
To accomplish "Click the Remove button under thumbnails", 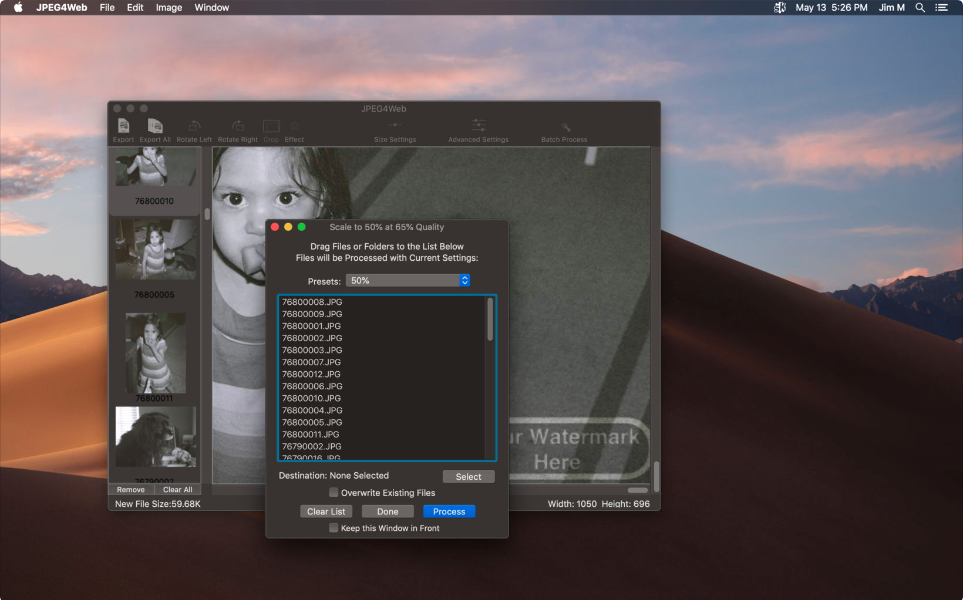I will (131, 490).
